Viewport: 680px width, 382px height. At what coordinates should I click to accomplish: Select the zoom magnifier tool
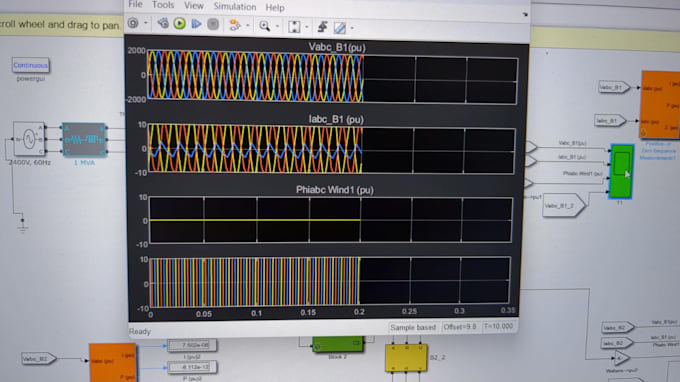pos(264,26)
